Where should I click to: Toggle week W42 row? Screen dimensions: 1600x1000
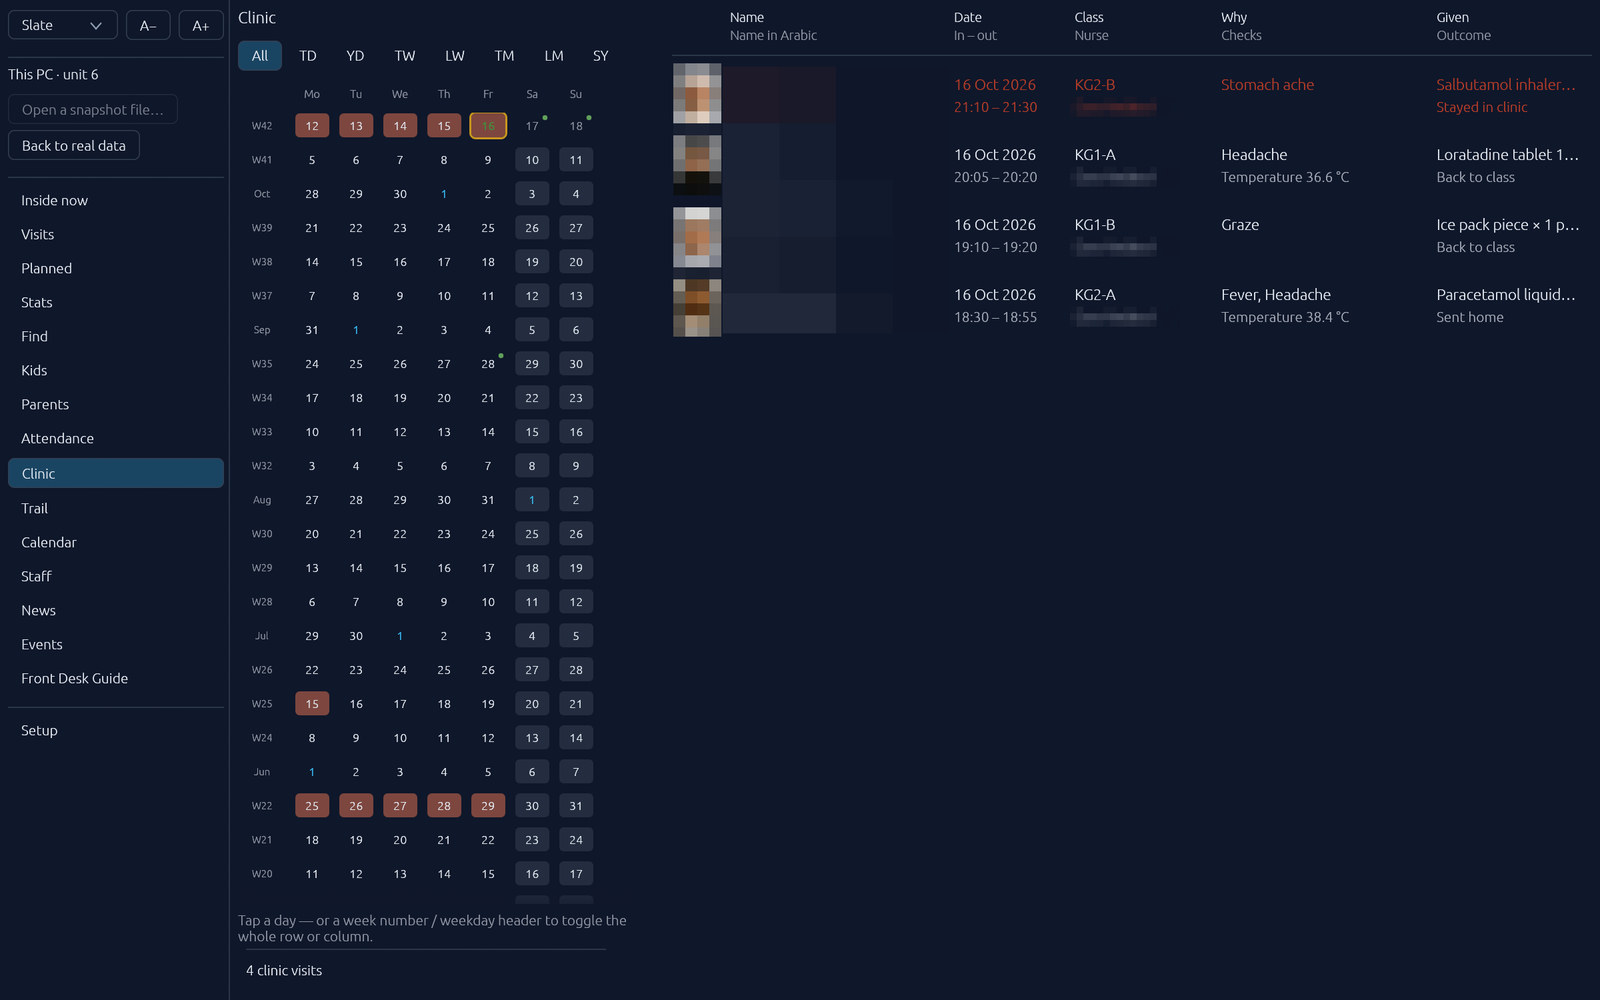[x=262, y=126]
